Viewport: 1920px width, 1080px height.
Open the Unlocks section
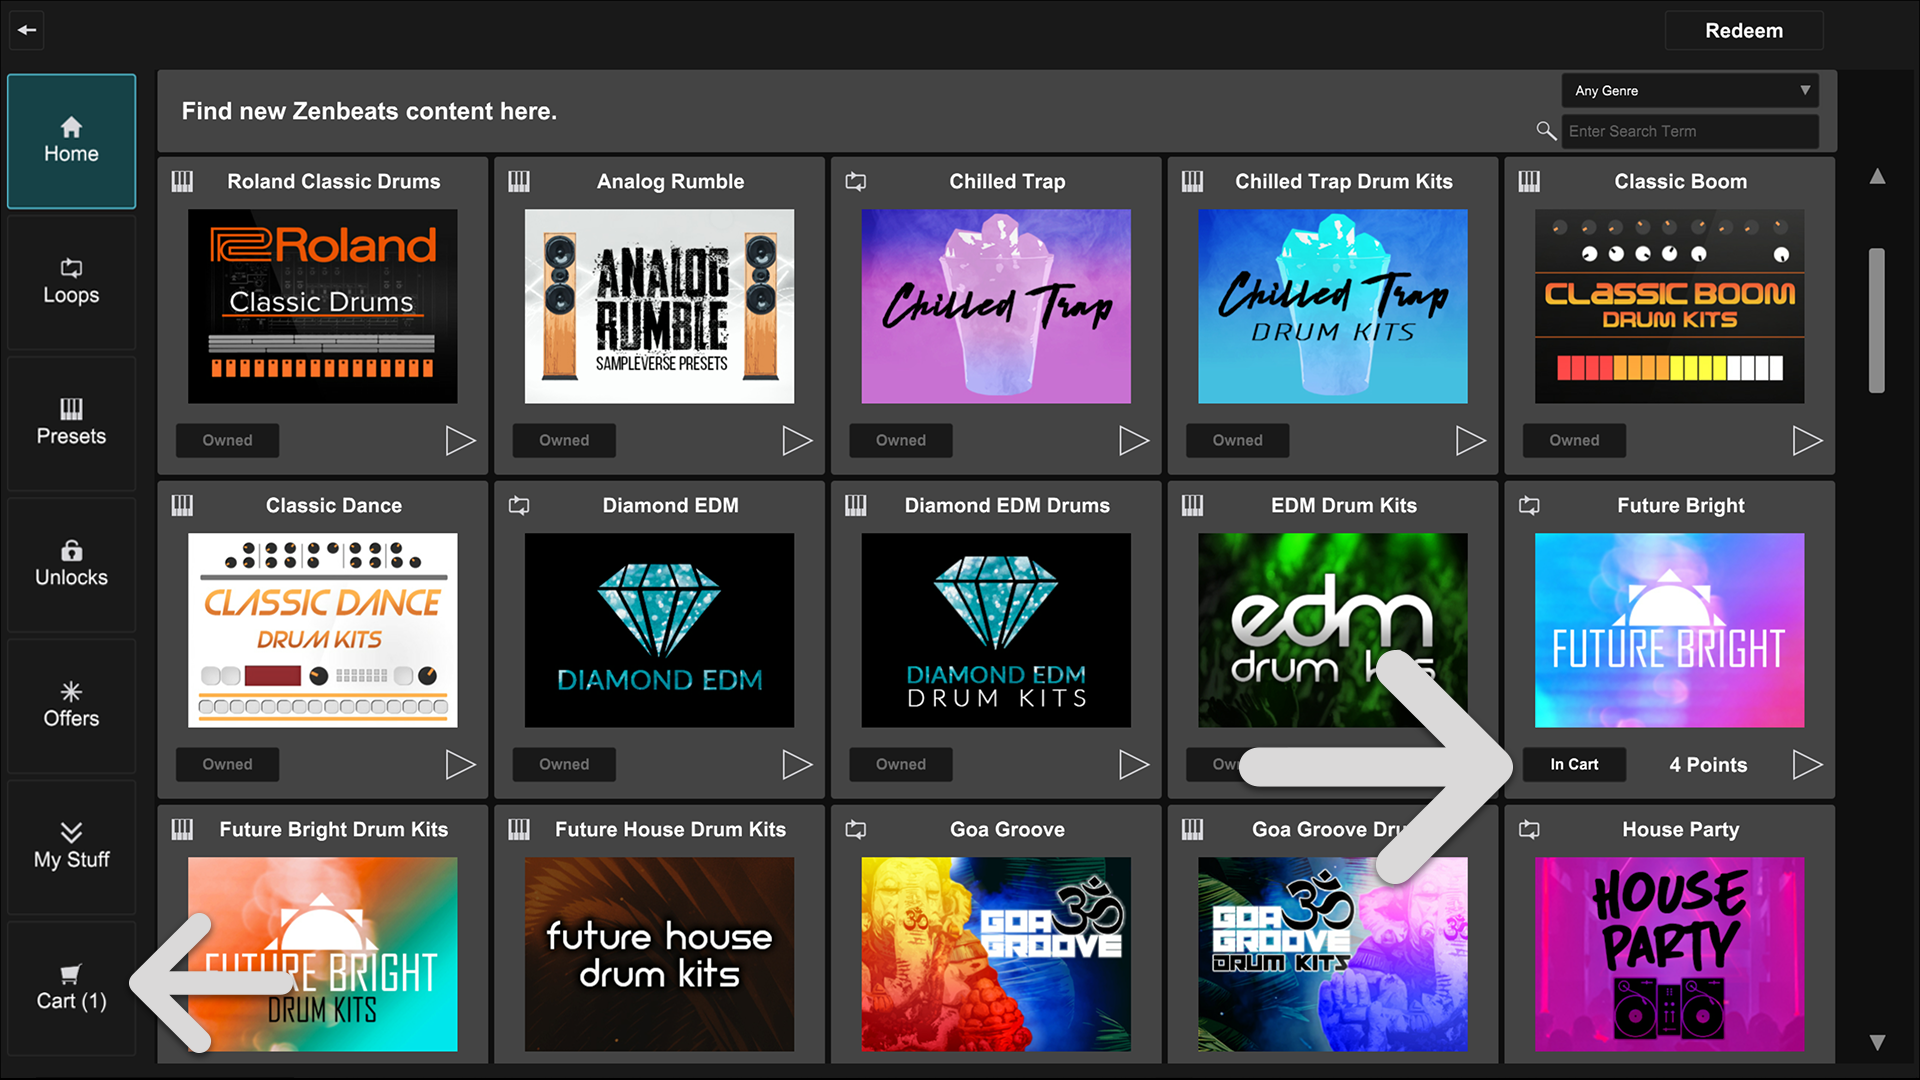71,564
